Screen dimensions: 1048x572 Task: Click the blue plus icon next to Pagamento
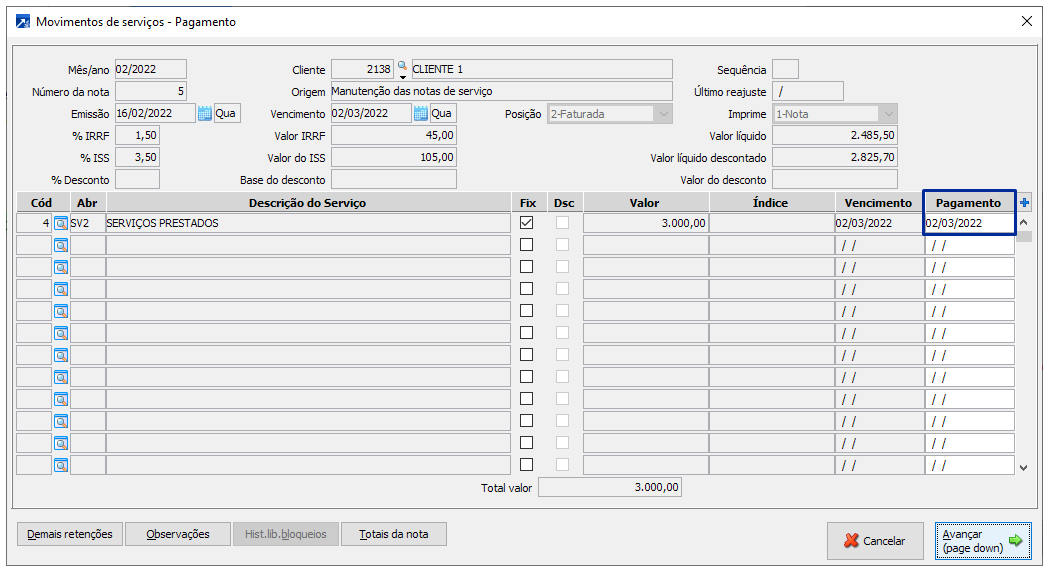1024,203
